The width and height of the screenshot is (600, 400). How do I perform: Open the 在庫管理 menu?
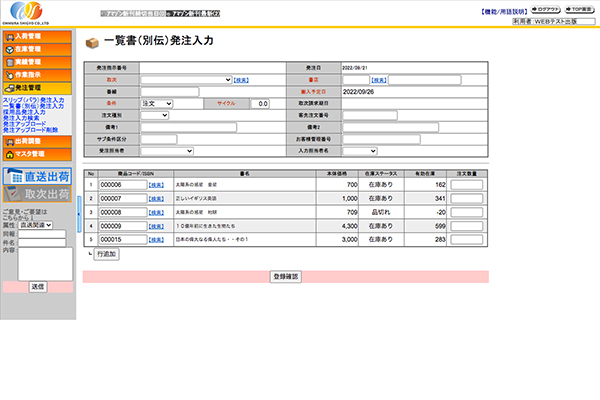tap(37, 49)
